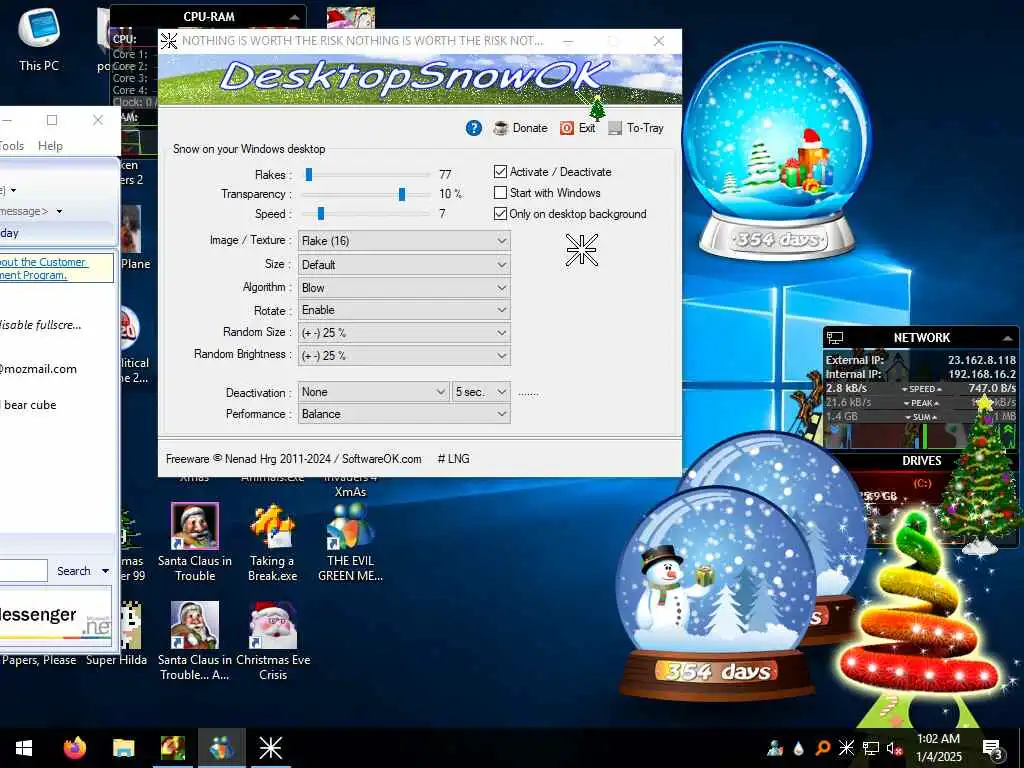Launch Taking a Break.exe desktop icon
This screenshot has width=1024, height=768.
272,542
